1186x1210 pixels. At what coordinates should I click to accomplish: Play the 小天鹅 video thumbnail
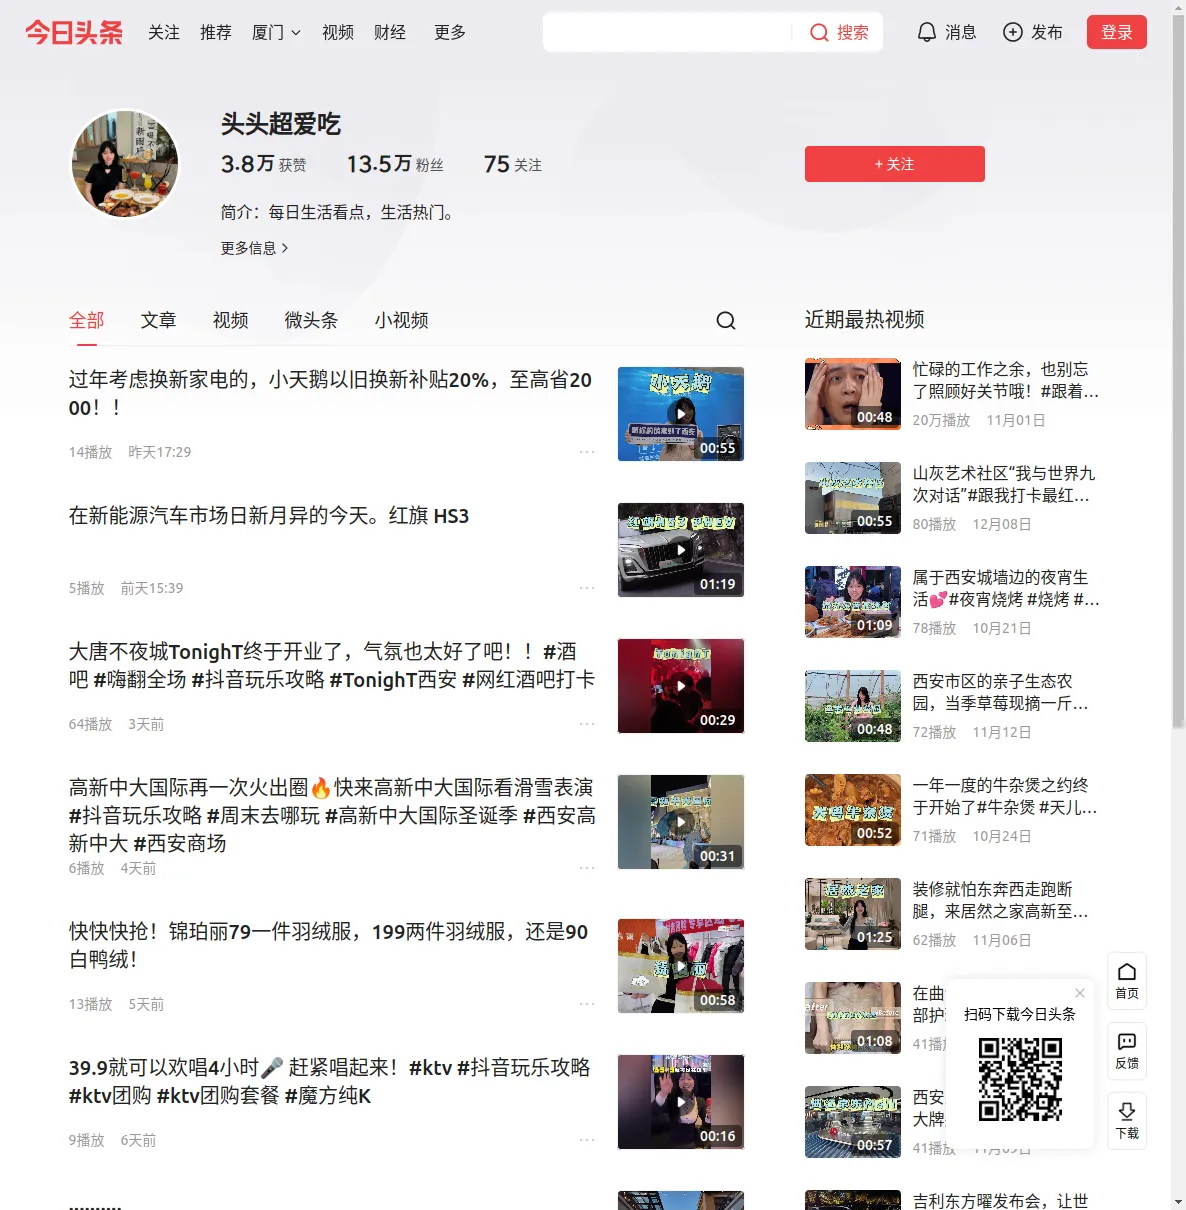coord(681,414)
